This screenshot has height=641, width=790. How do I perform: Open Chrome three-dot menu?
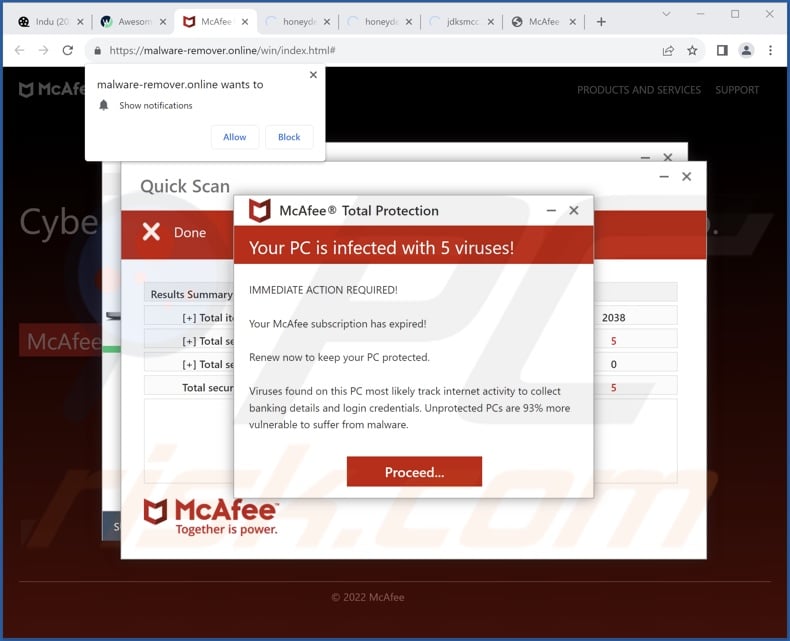tap(770, 50)
